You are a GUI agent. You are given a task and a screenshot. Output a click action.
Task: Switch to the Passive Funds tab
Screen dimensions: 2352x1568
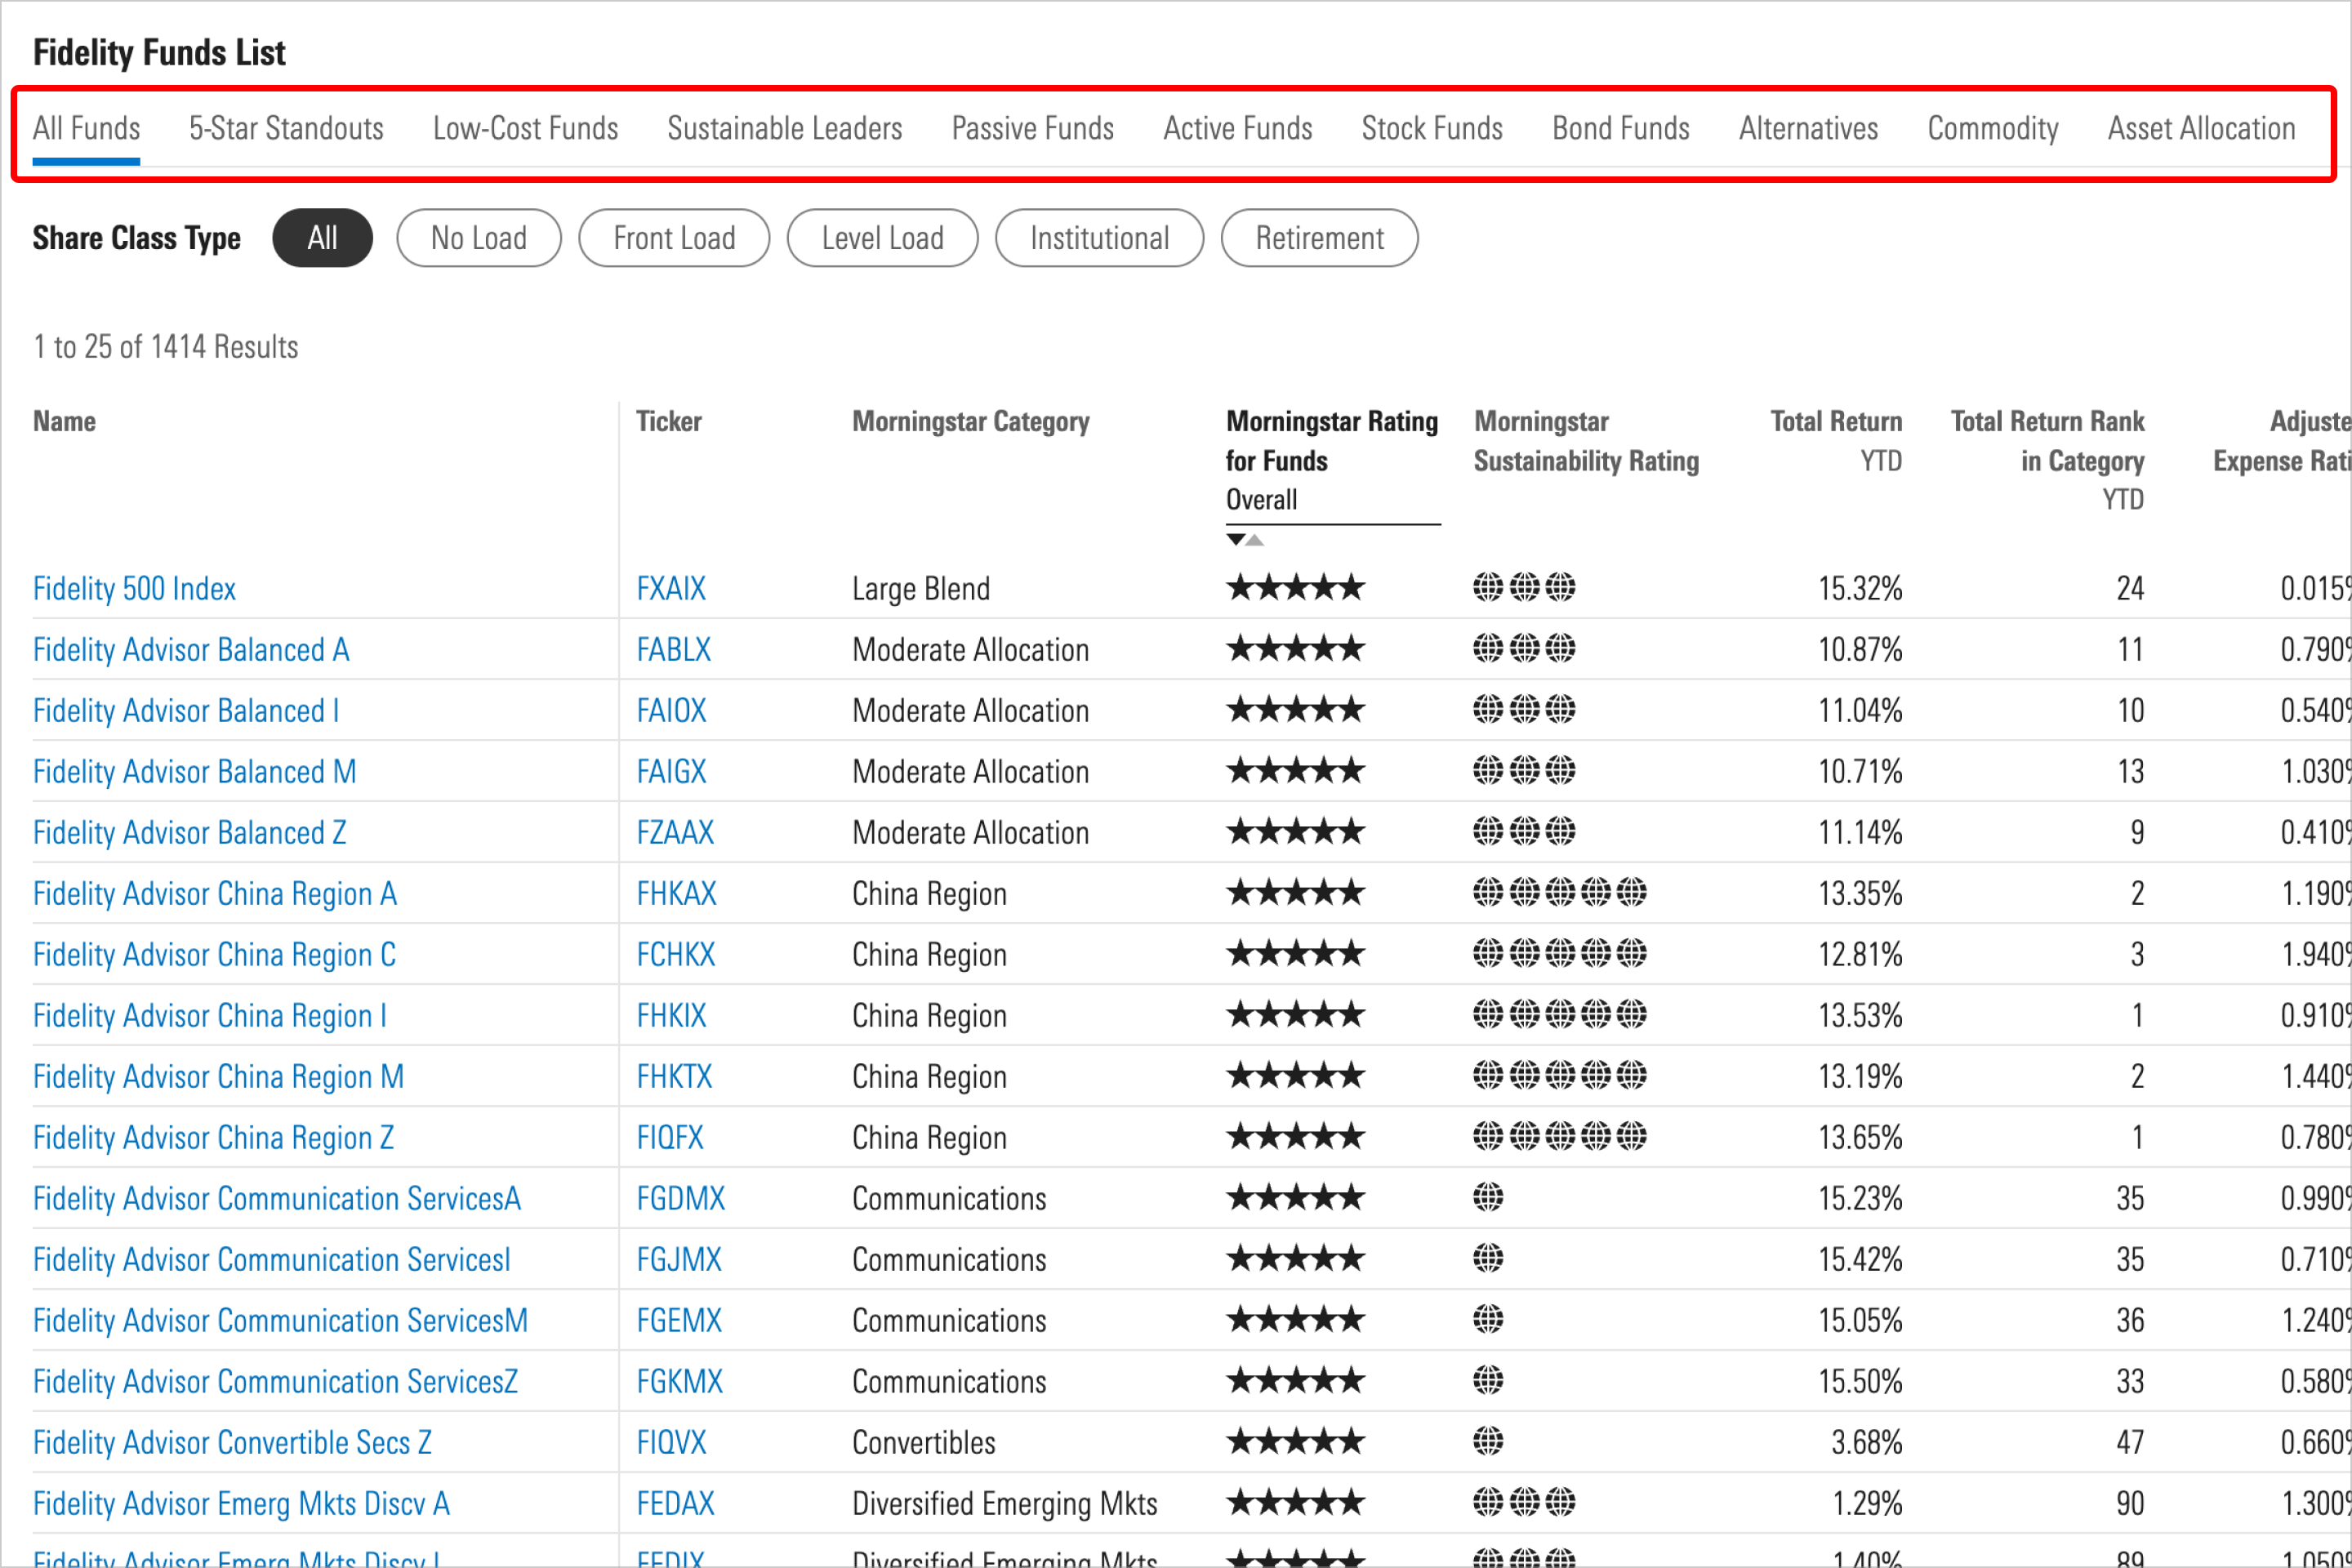pos(1033,129)
